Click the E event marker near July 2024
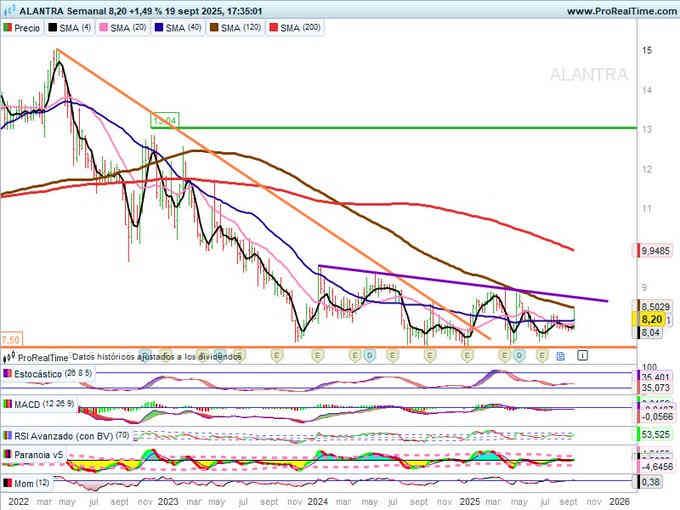Image resolution: width=680 pixels, height=510 pixels. click(393, 356)
